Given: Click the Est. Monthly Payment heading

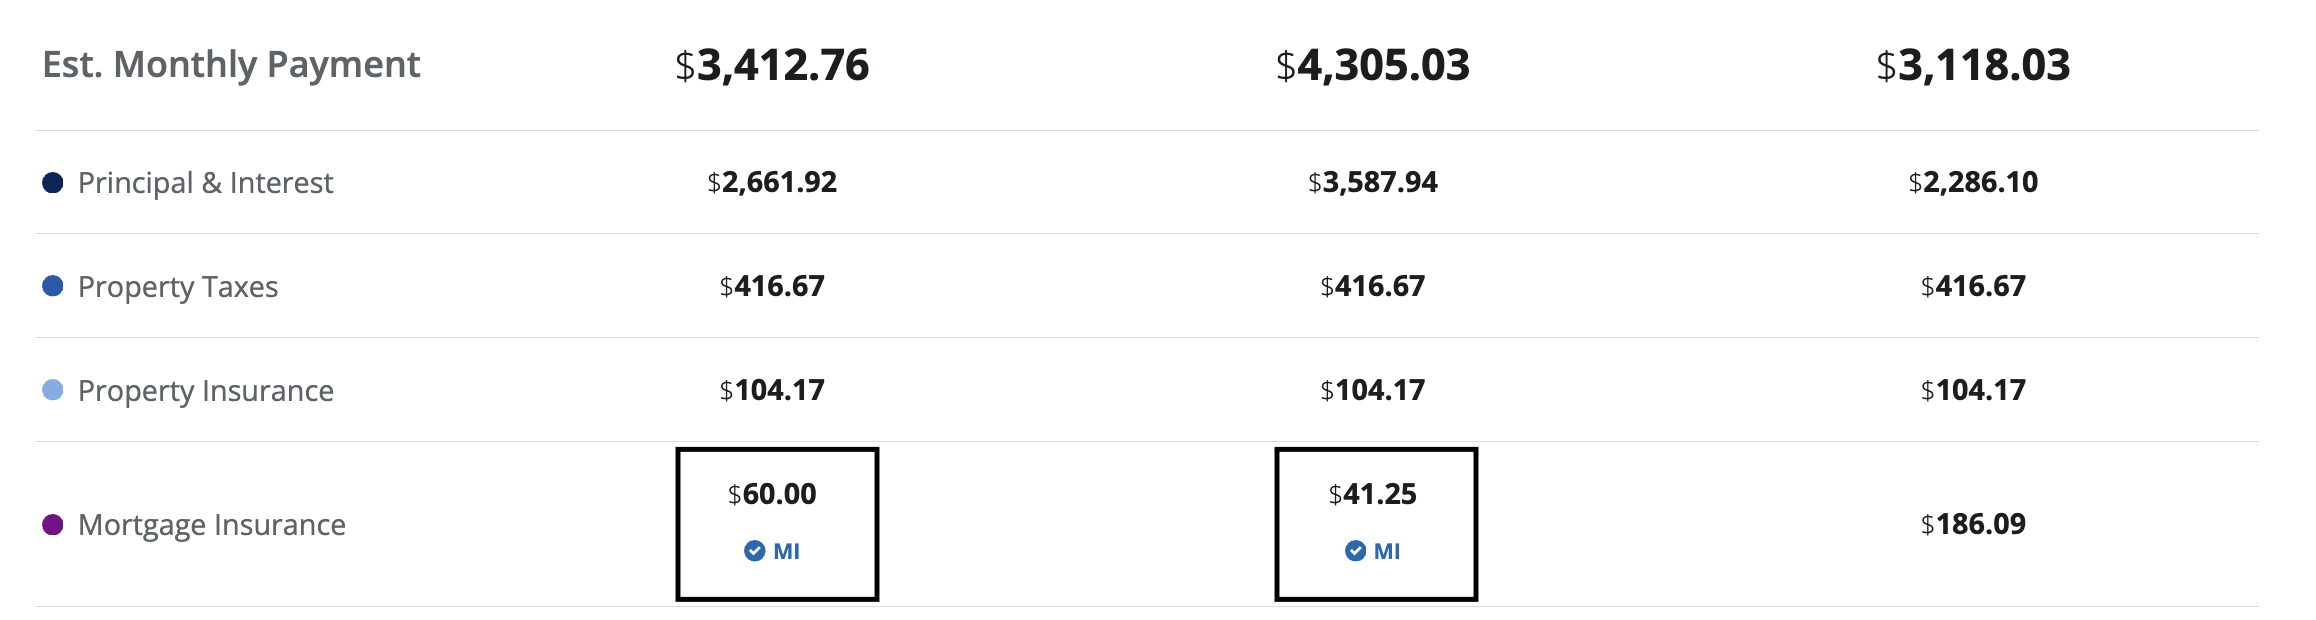Looking at the screenshot, I should coord(231,65).
